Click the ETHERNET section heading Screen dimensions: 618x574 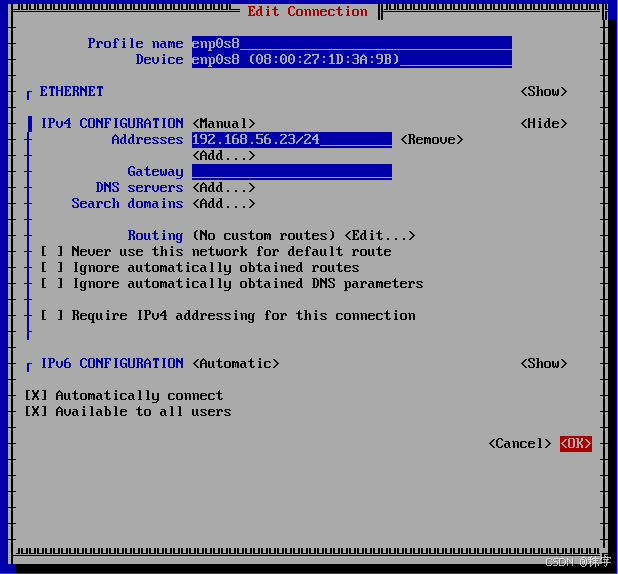pyautogui.click(x=71, y=91)
